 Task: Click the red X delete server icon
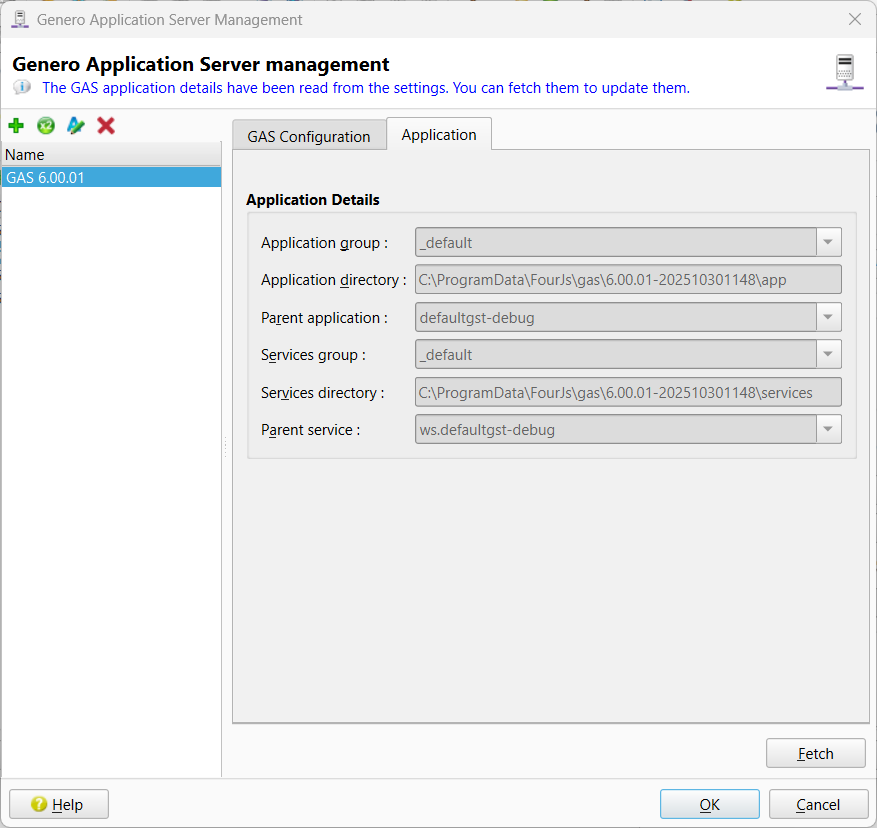(x=106, y=126)
